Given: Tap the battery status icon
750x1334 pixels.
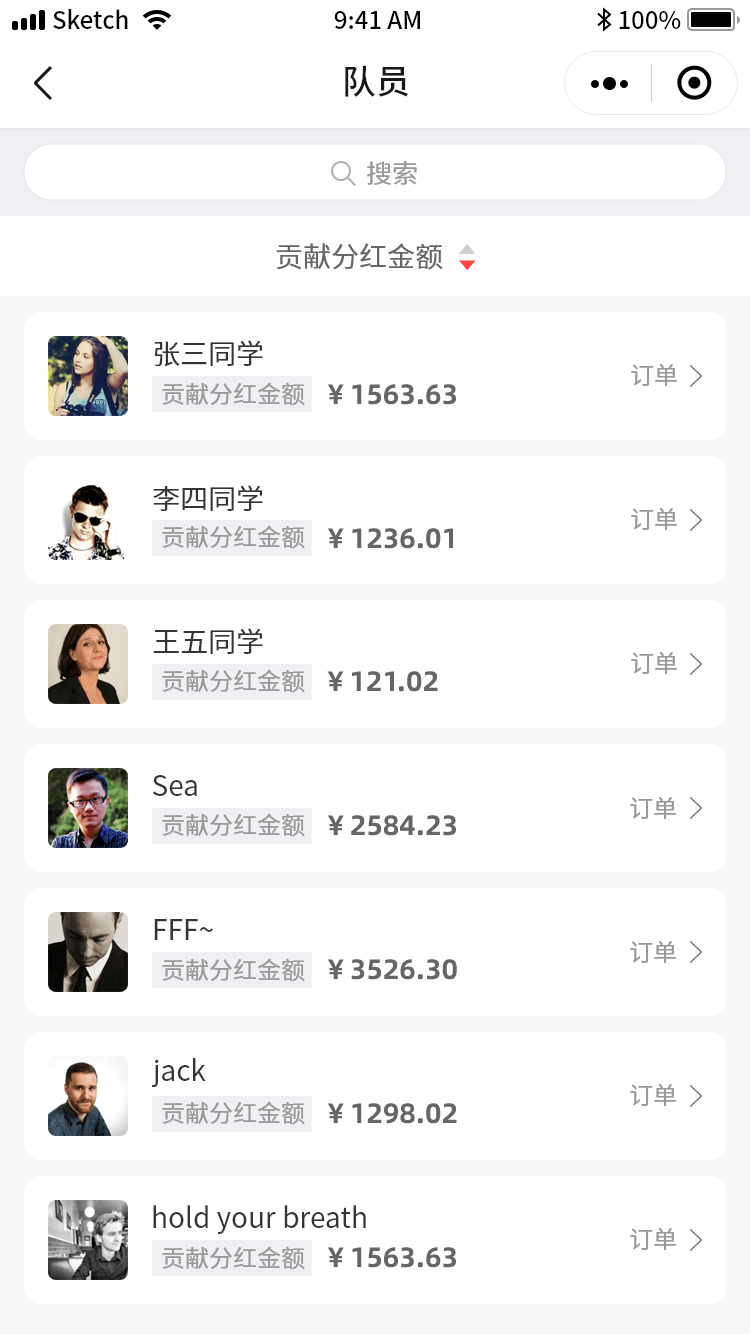Looking at the screenshot, I should [x=712, y=20].
